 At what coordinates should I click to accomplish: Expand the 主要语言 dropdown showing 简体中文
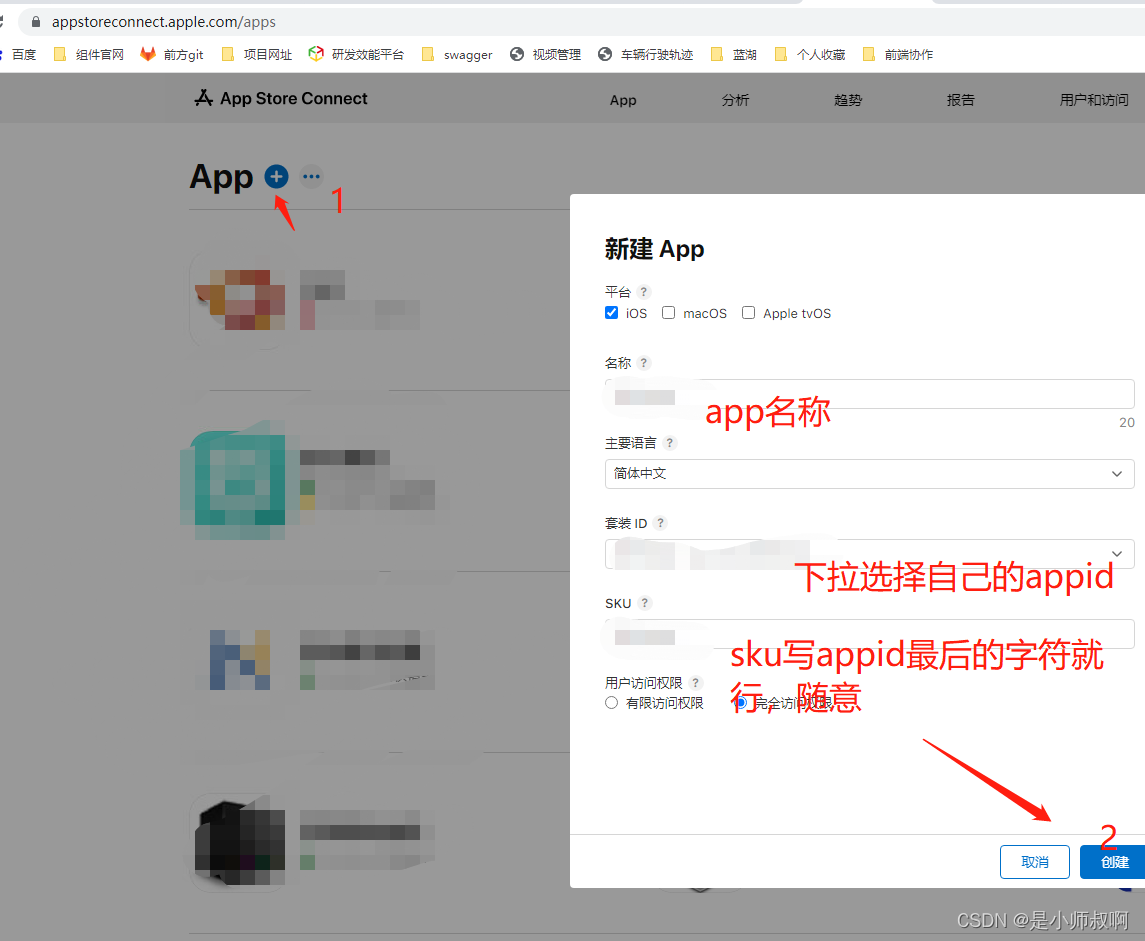[x=869, y=474]
